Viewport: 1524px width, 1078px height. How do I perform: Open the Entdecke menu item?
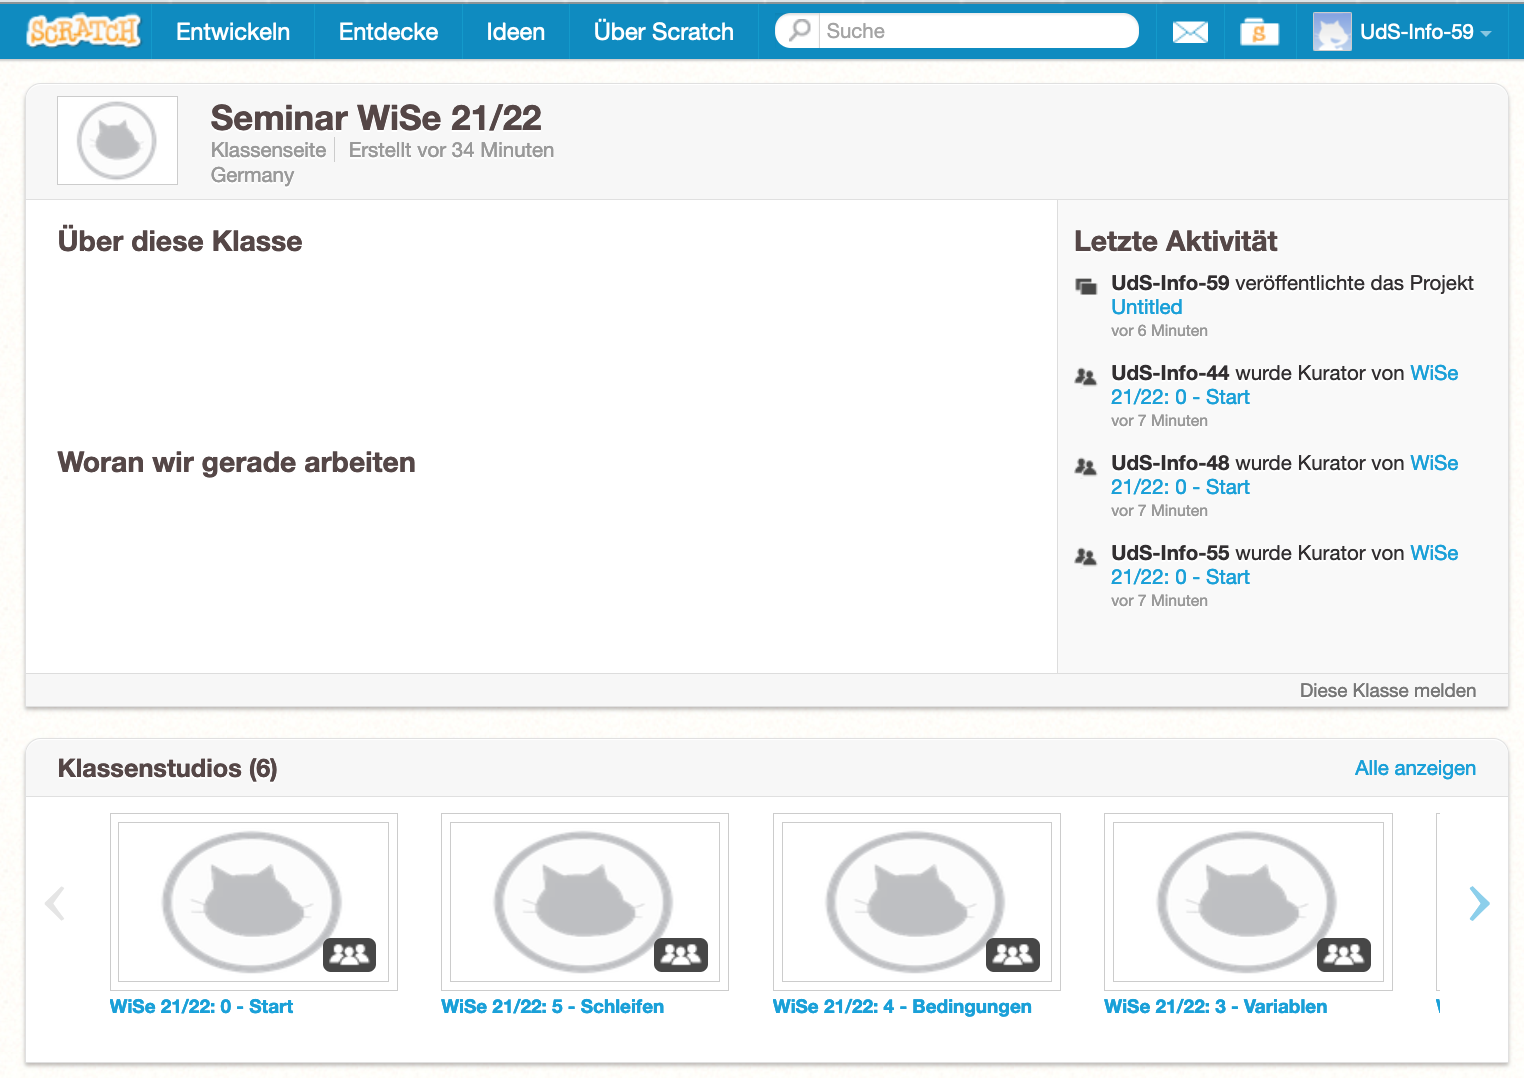tap(388, 32)
